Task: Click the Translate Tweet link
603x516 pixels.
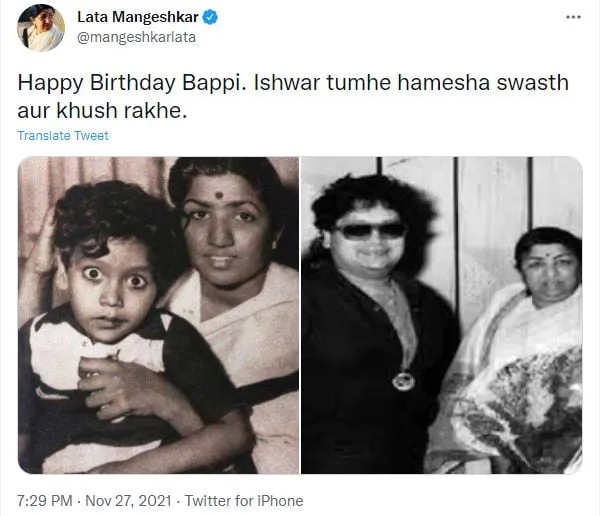Action: (63, 136)
